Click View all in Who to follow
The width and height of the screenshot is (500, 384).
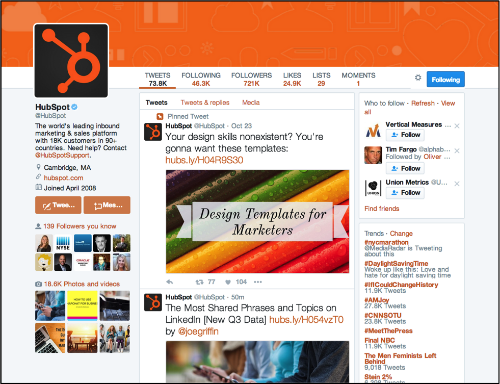point(409,108)
